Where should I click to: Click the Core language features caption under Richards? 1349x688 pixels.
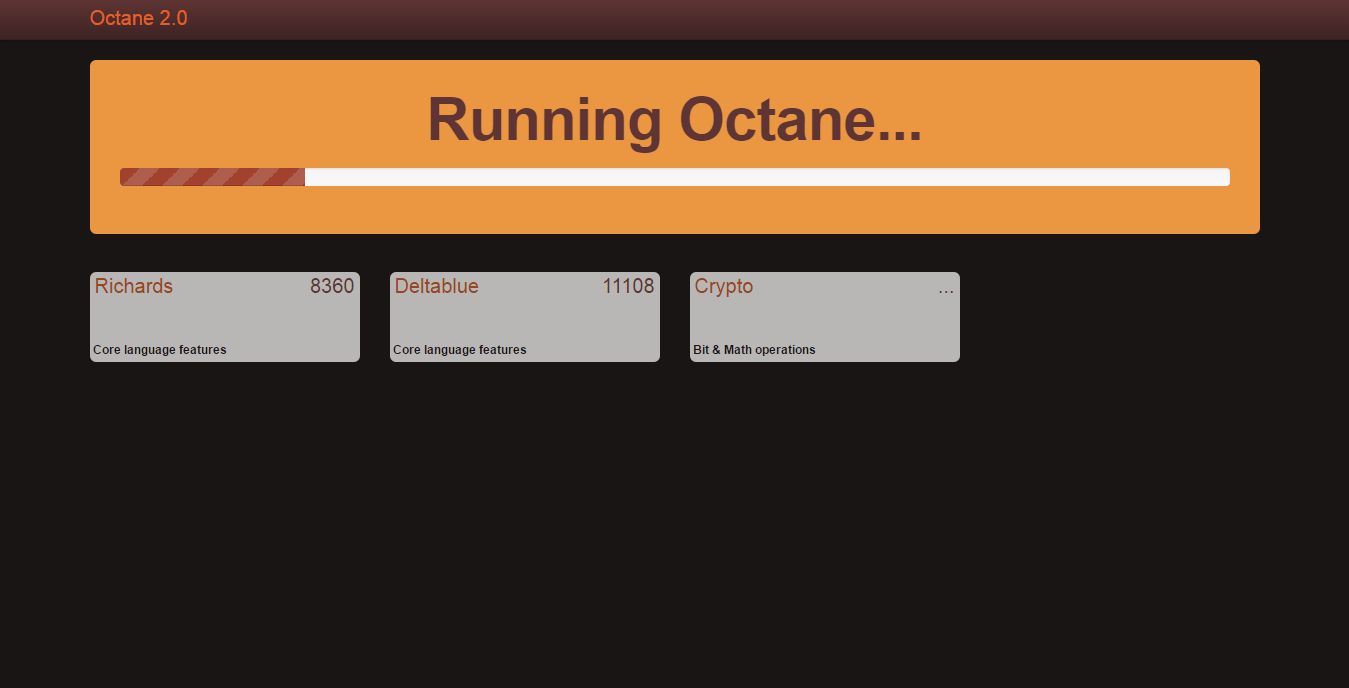point(159,349)
